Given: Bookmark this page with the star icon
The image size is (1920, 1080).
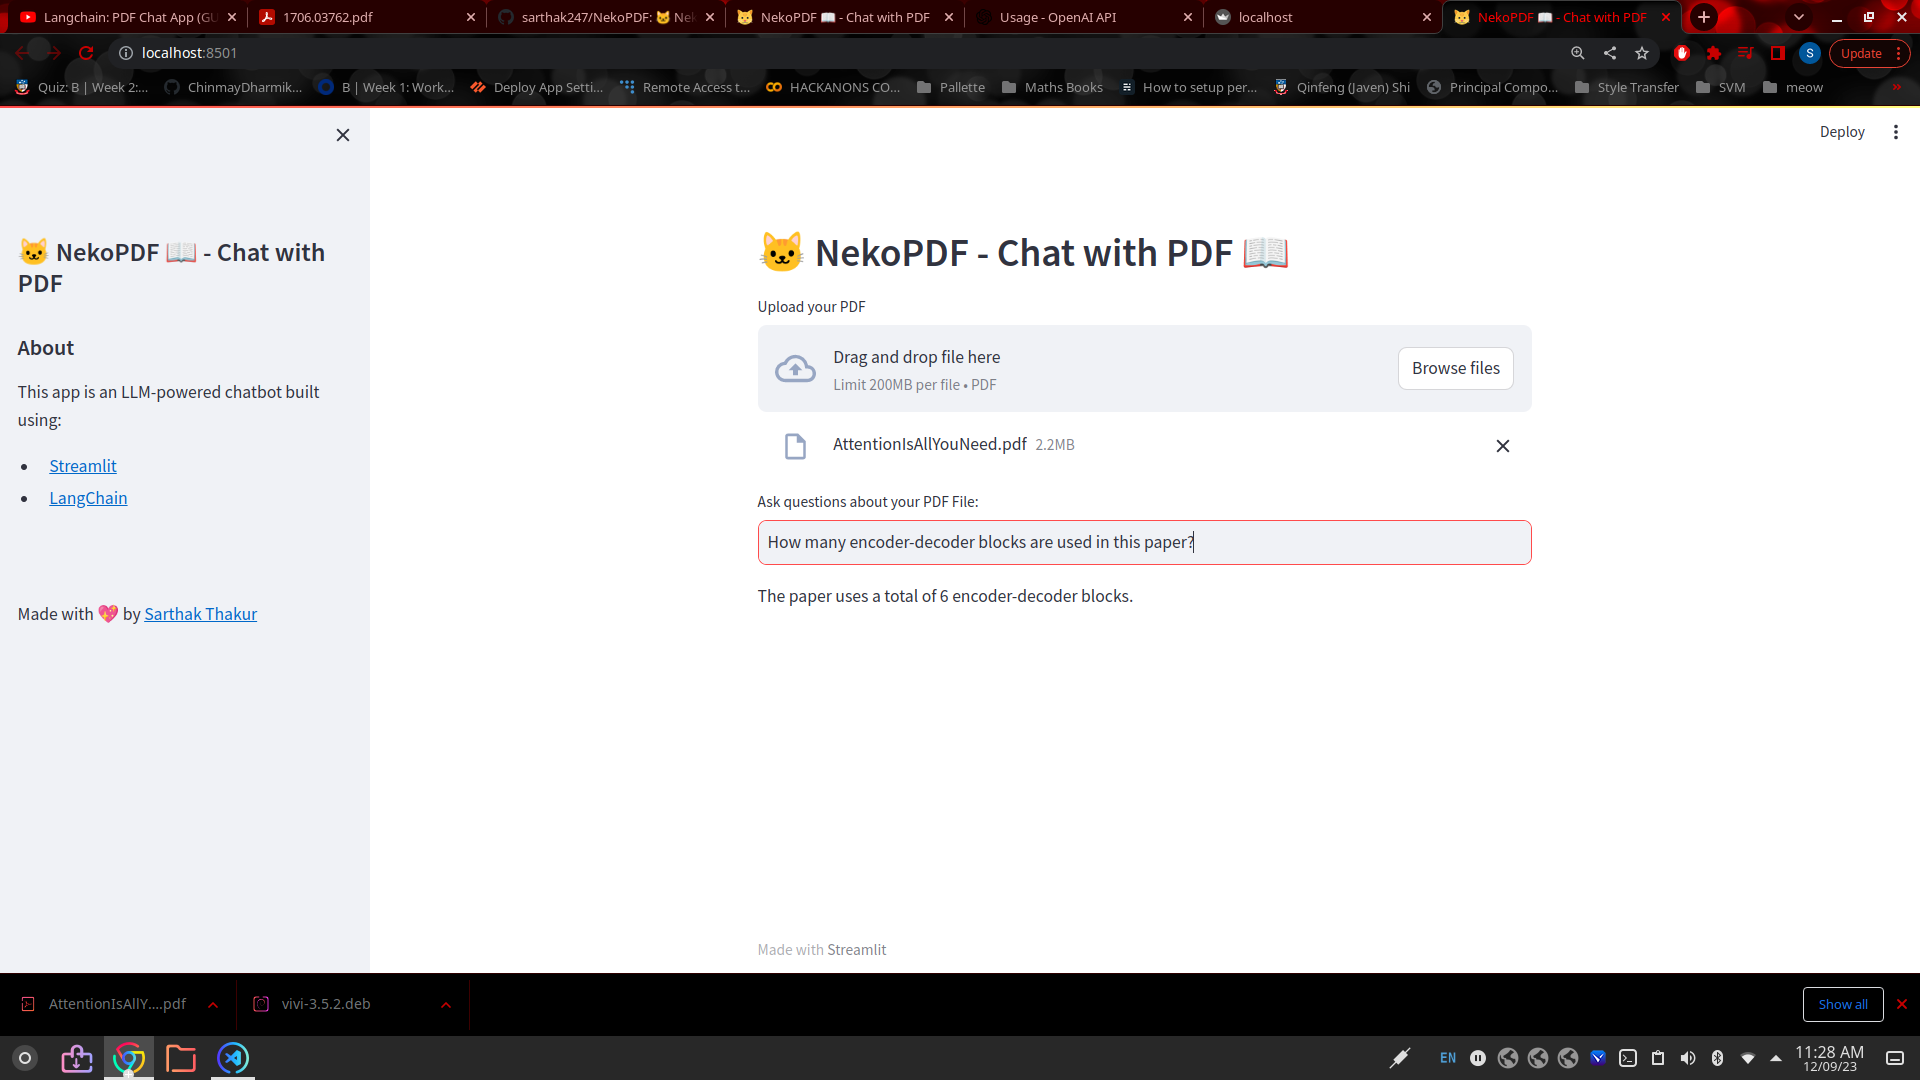Looking at the screenshot, I should point(1641,53).
